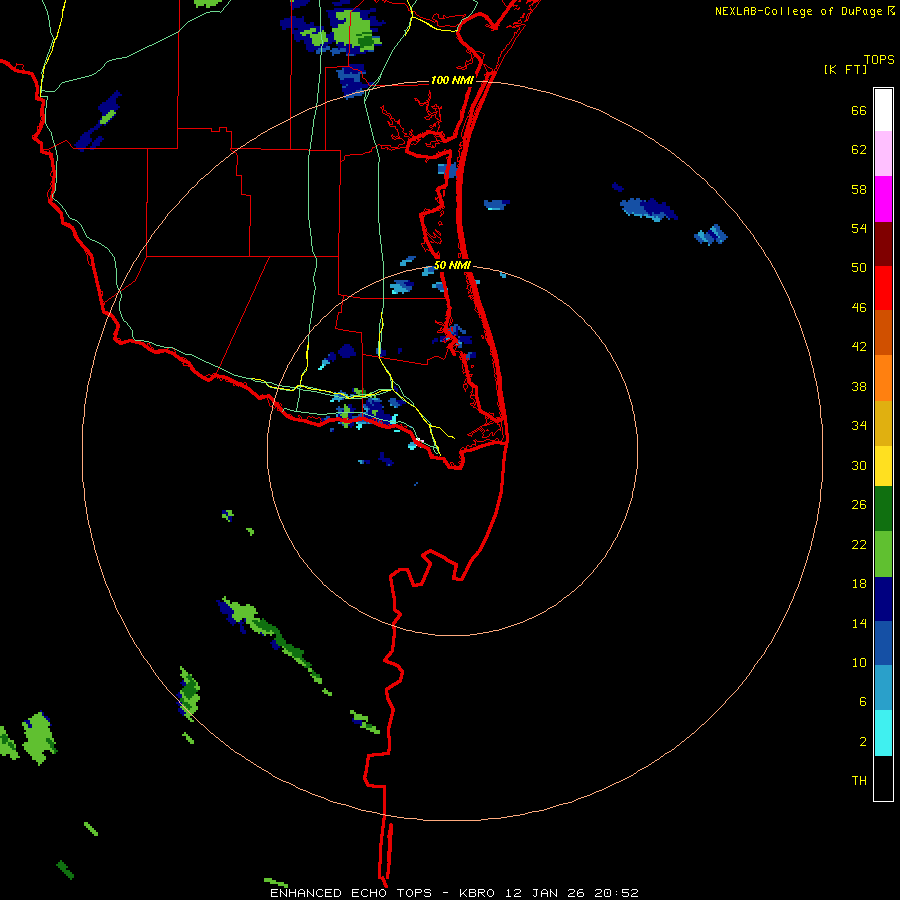Click the 2 value on the legend
Image resolution: width=900 pixels, height=900 pixels.
coord(863,741)
